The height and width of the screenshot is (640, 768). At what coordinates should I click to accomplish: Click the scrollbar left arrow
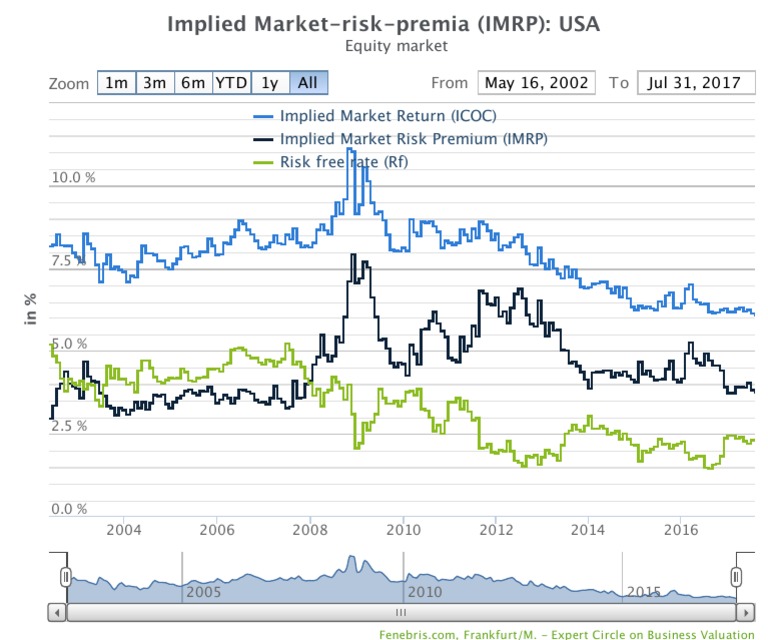coord(57,613)
